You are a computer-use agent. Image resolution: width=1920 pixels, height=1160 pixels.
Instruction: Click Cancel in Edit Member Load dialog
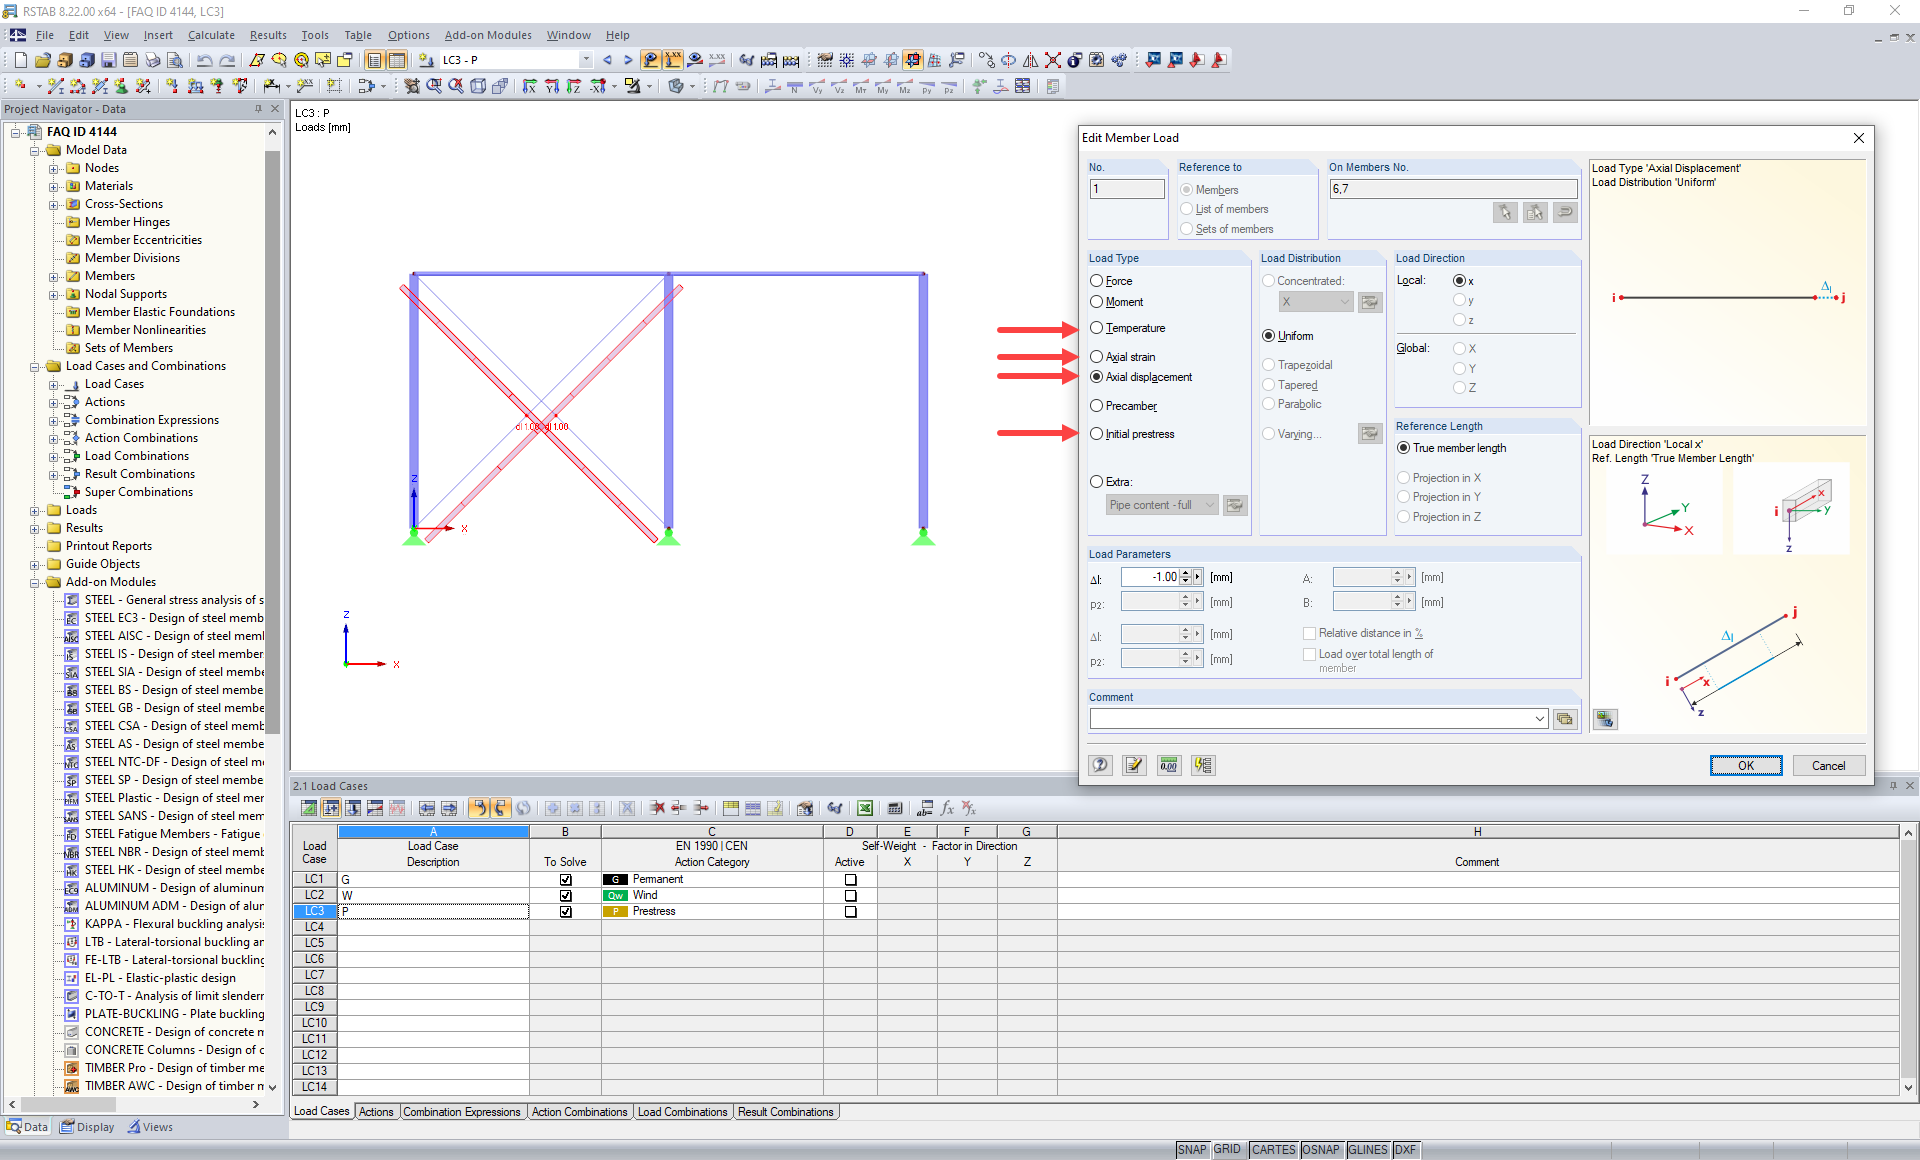tap(1828, 765)
